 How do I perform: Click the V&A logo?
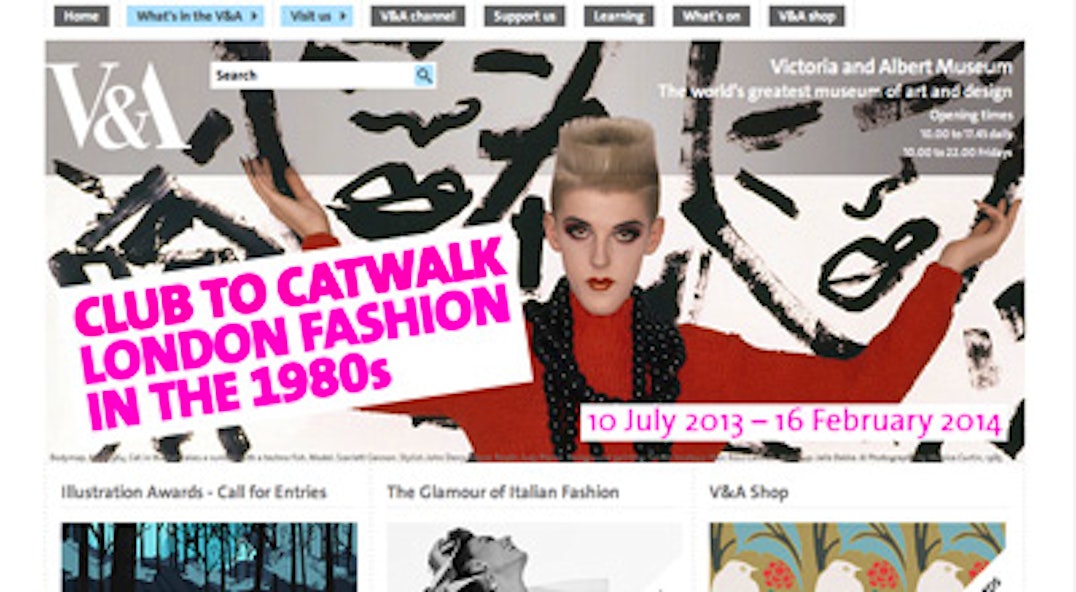pos(115,106)
